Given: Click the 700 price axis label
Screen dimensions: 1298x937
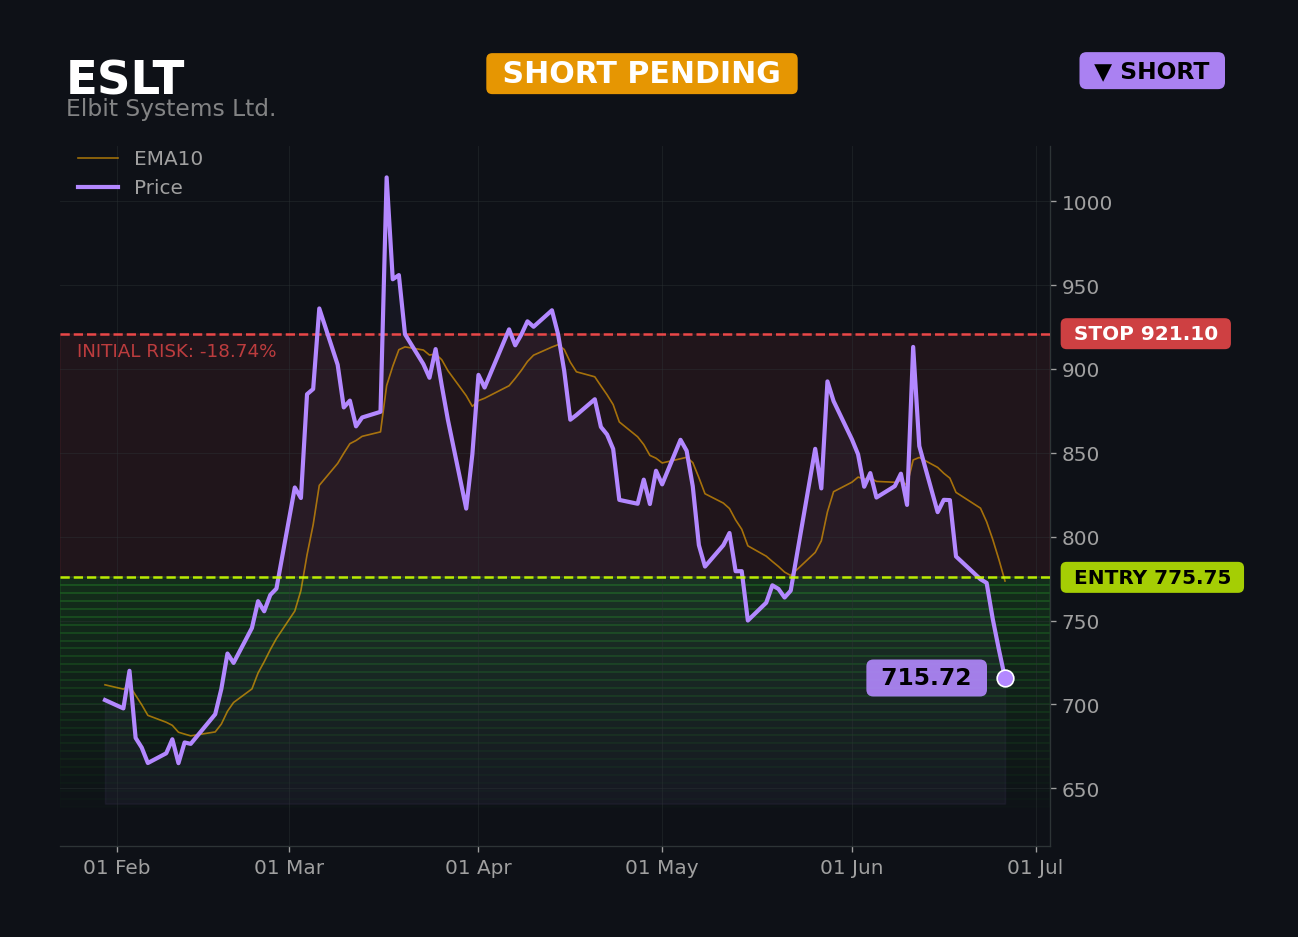Looking at the screenshot, I should pos(1080,706).
